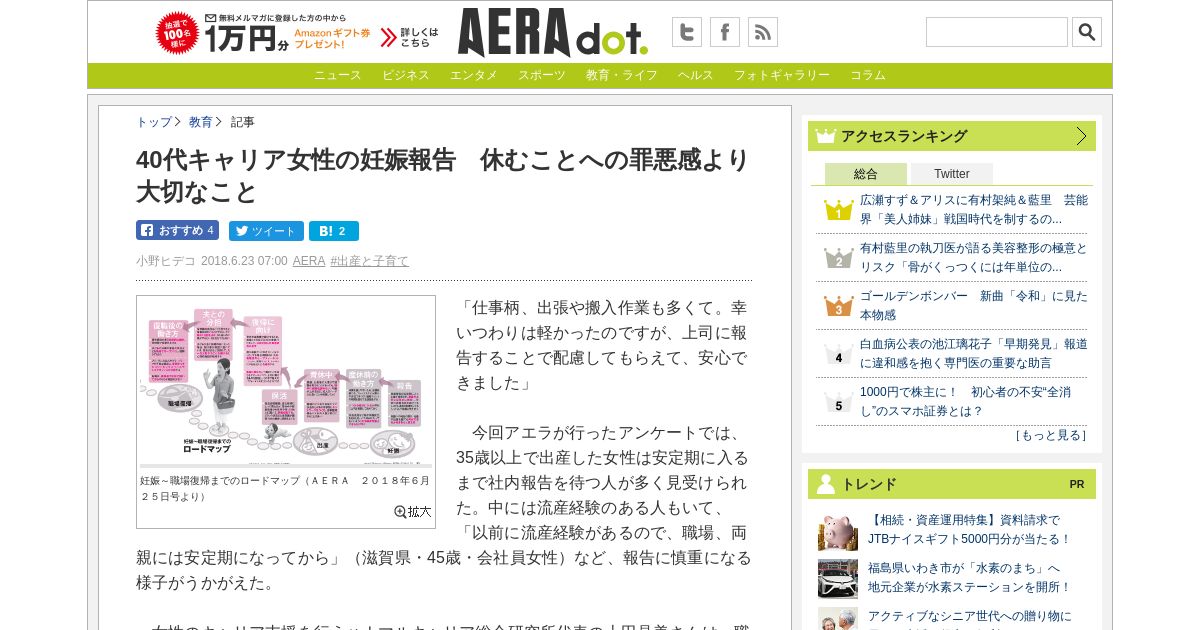Open the ヘルス menu
Image resolution: width=1200 pixels, height=630 pixels.
tap(696, 76)
